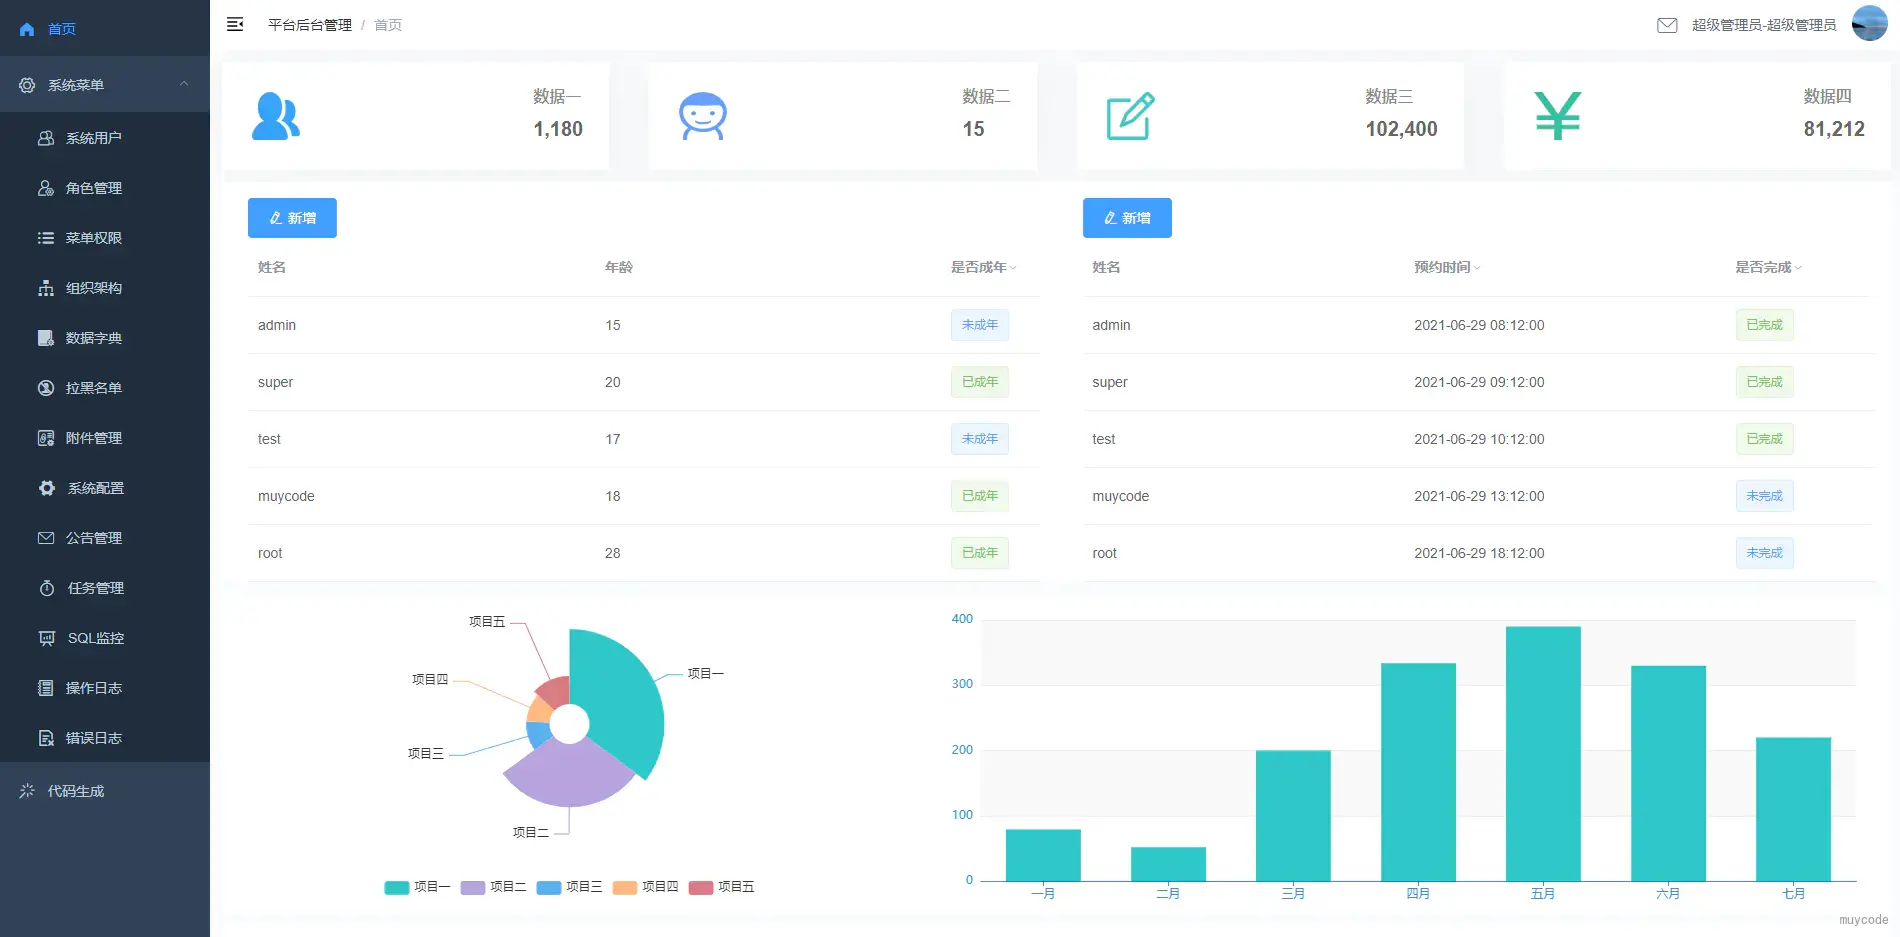Screen dimensions: 1900x937
Task: Open 拉黑名单 from the sidebar
Action: tap(94, 388)
